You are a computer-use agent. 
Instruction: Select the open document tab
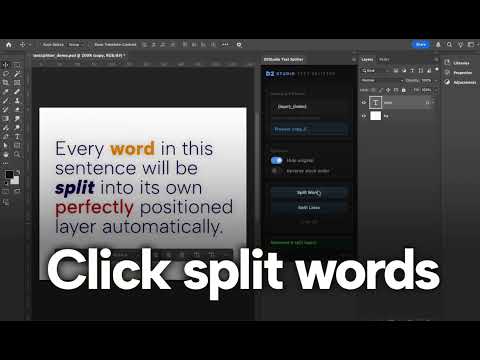(79, 56)
